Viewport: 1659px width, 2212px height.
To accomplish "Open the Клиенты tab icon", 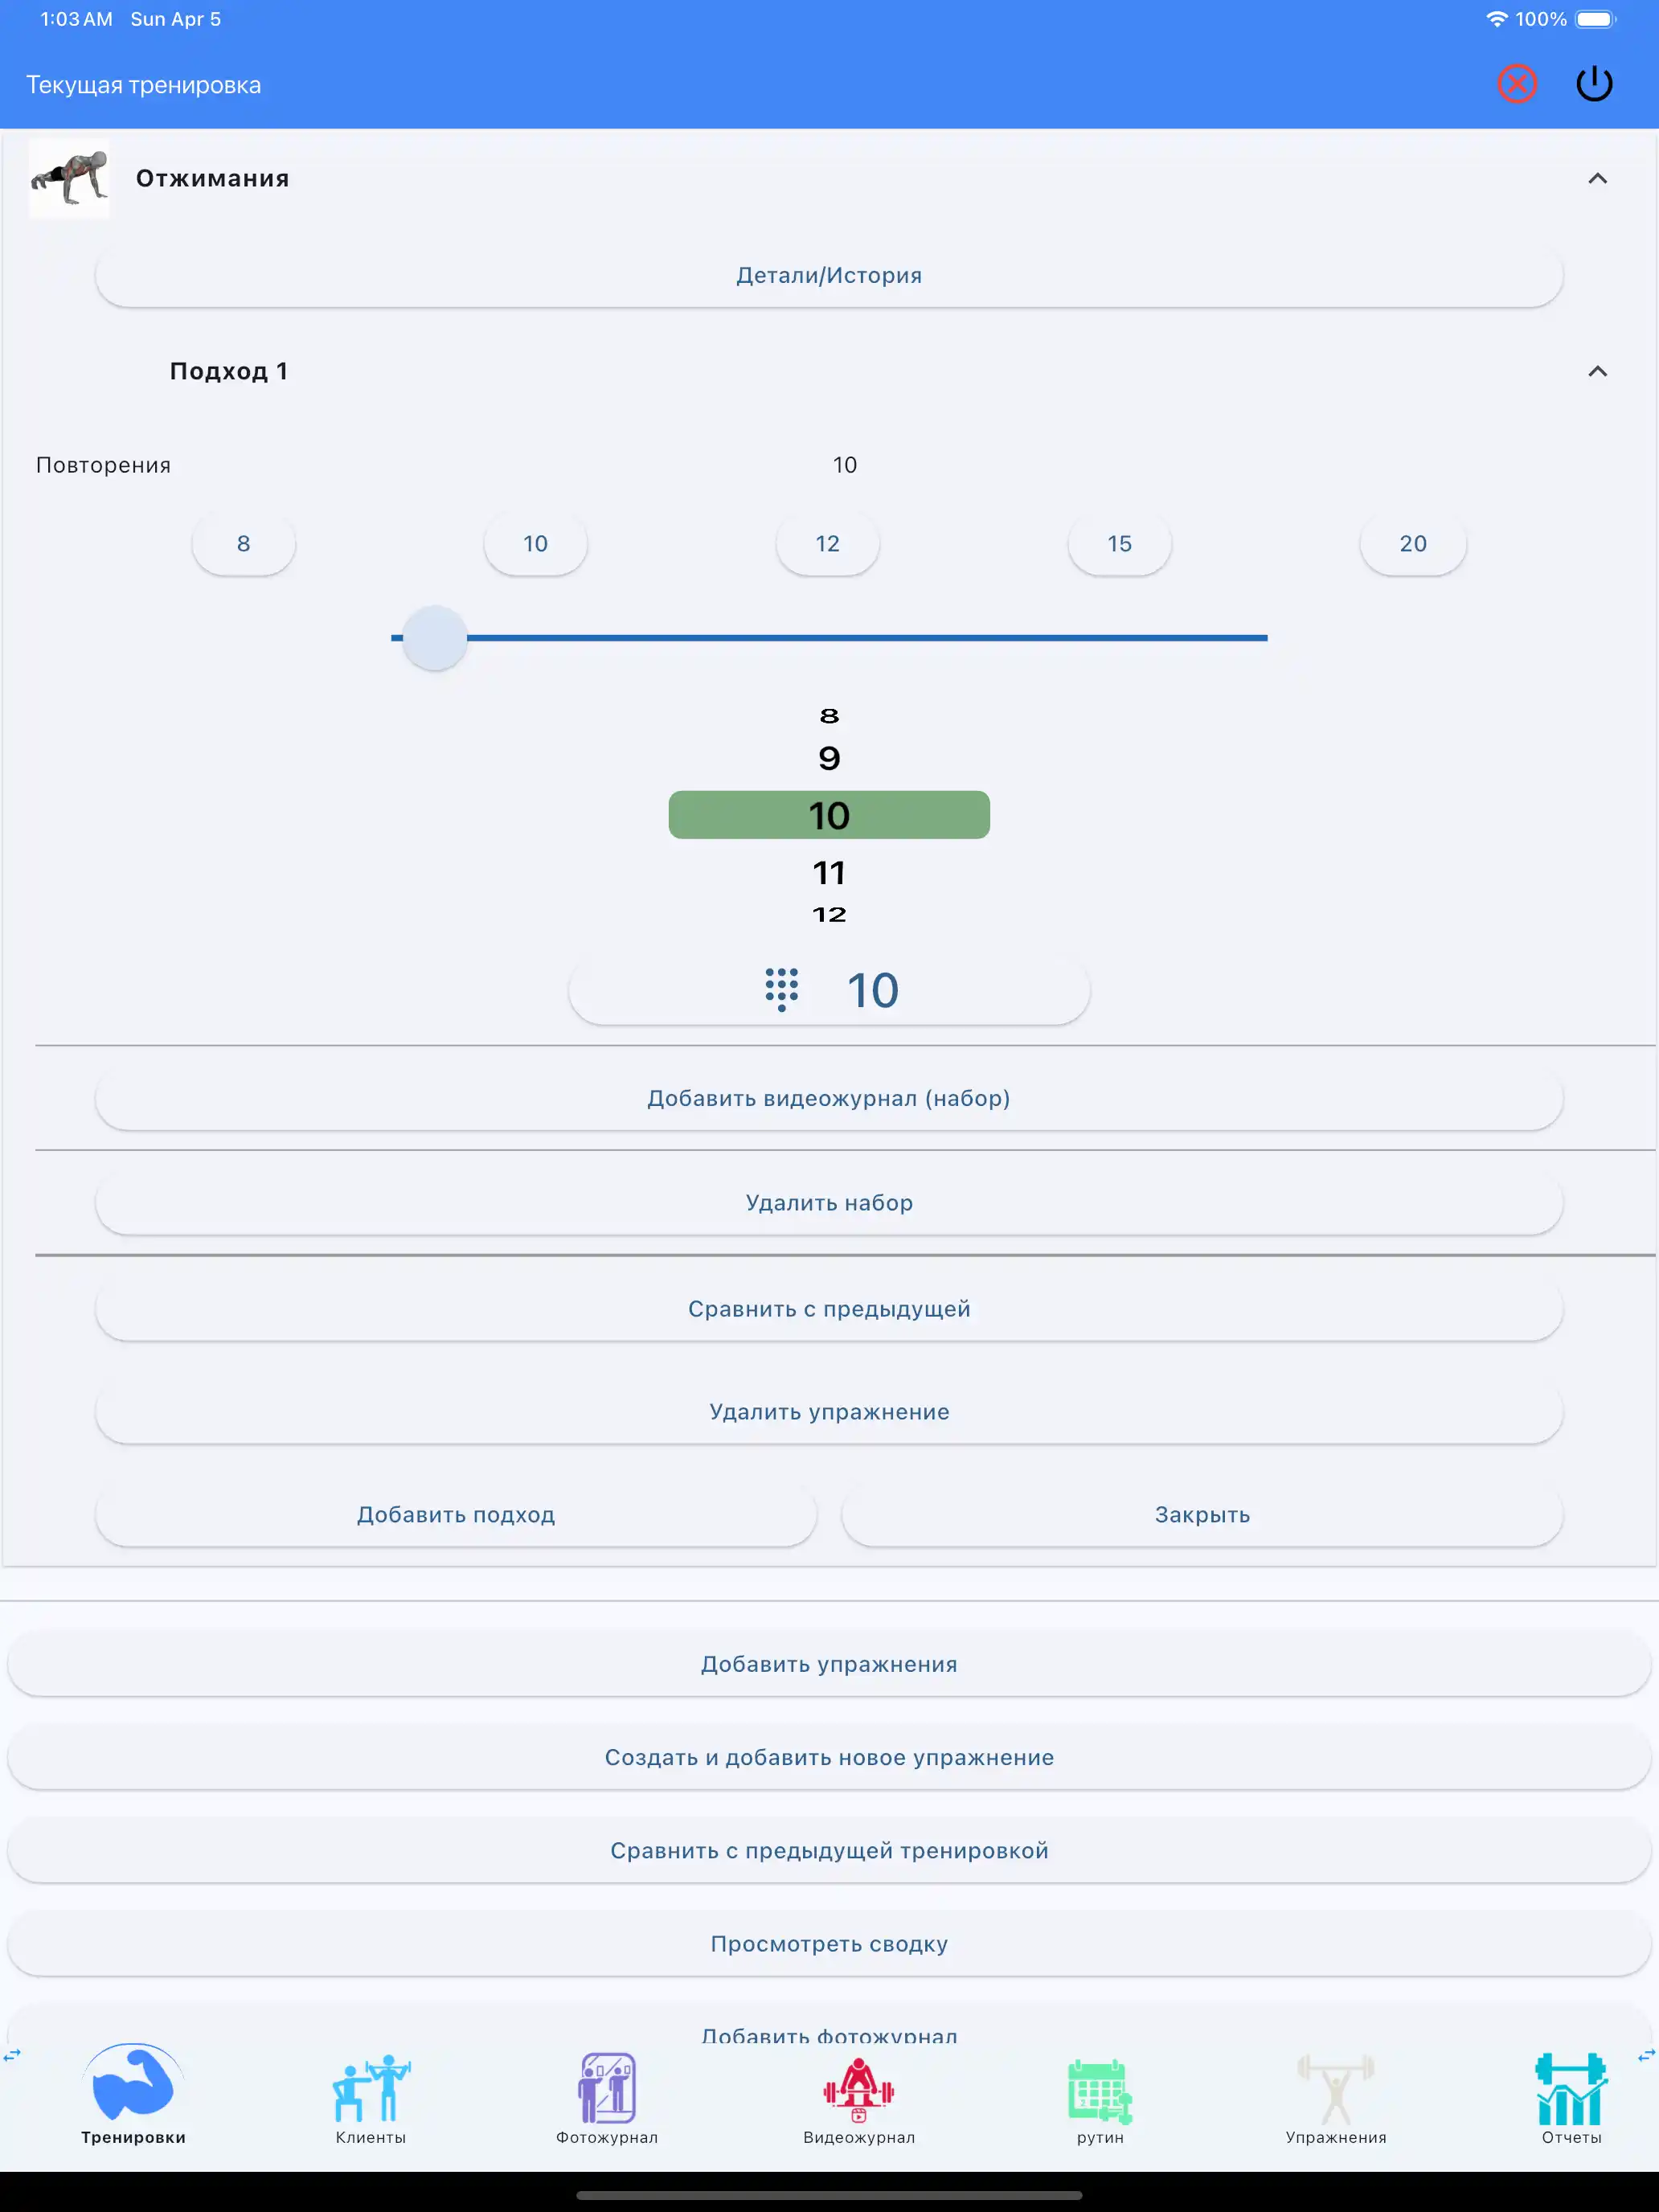I will pos(370,2088).
